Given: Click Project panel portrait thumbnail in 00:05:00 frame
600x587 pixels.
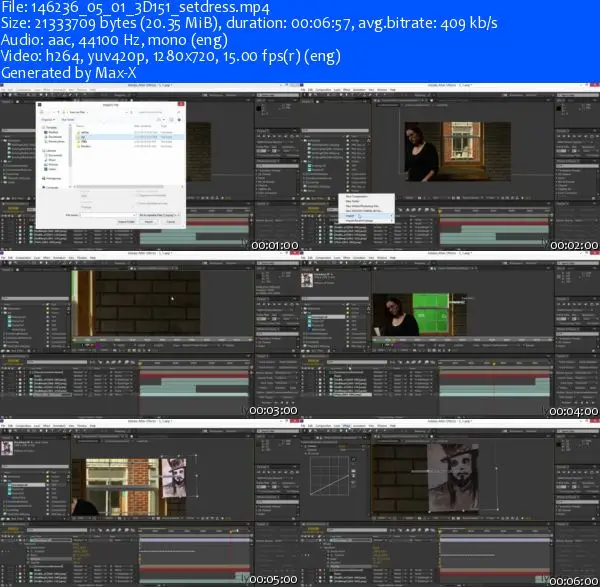Looking at the screenshot, I should tap(7, 448).
